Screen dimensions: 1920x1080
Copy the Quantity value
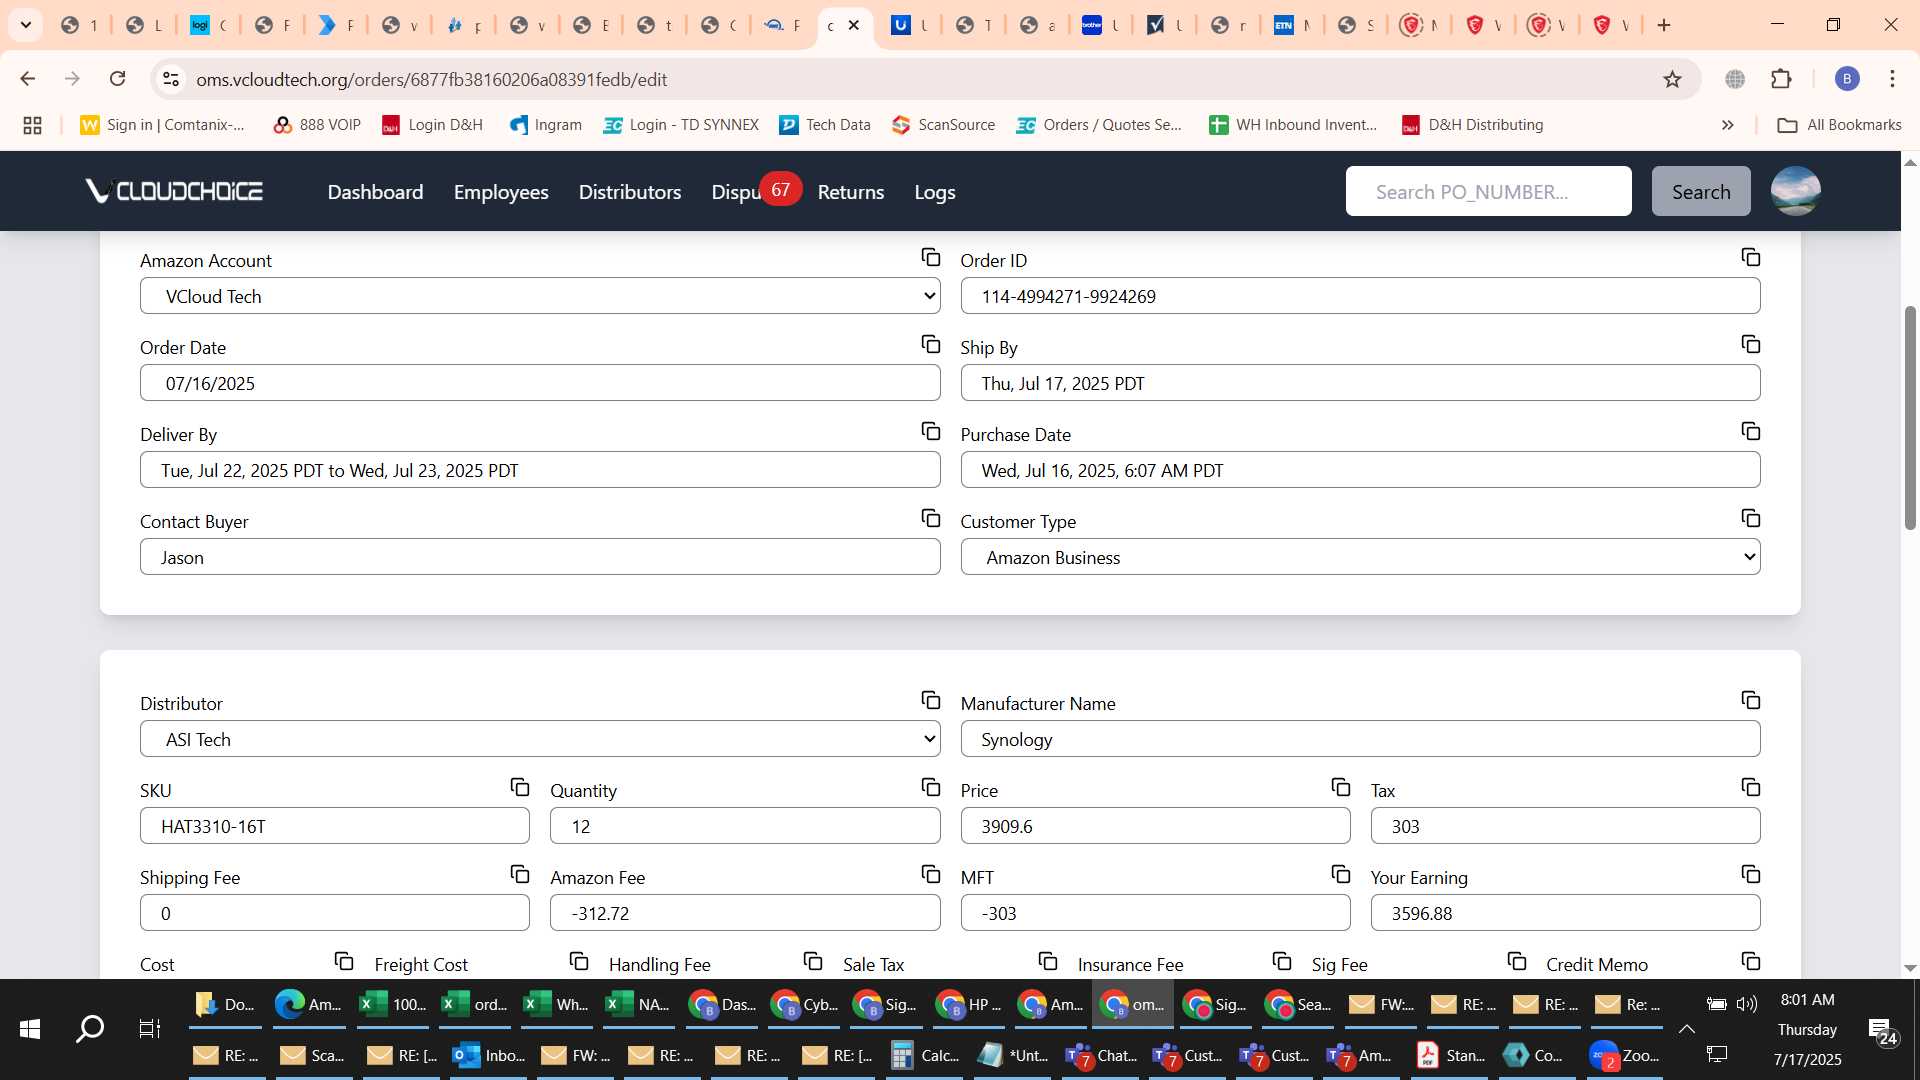(x=930, y=788)
